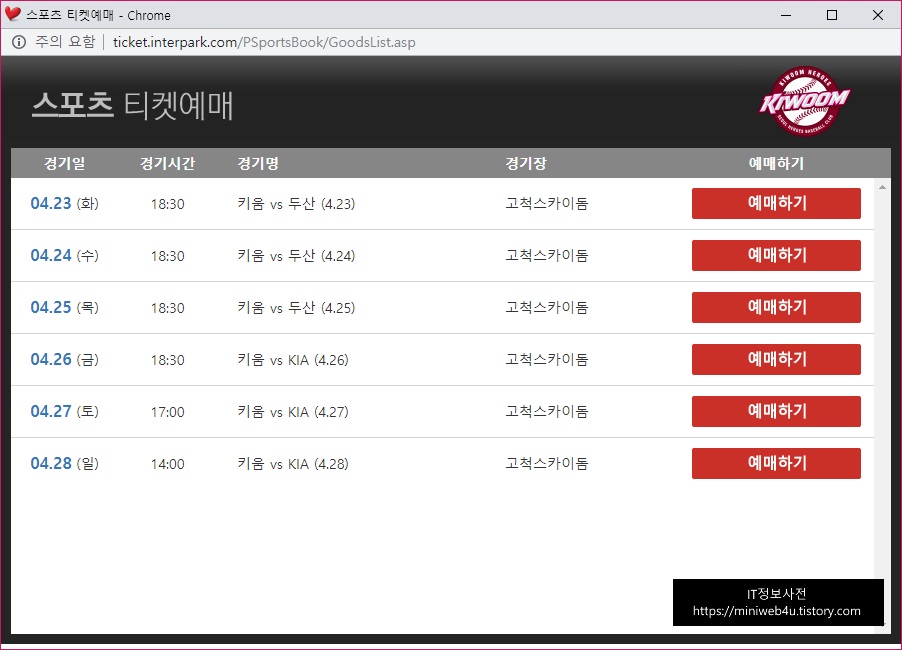Click game name 키움 vs KIA (4.26)

[293, 360]
